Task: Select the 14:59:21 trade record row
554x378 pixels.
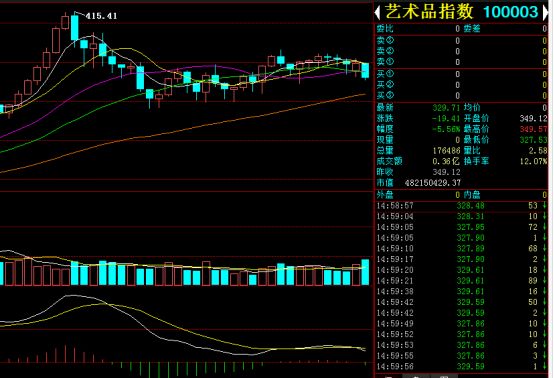Action: click(461, 280)
